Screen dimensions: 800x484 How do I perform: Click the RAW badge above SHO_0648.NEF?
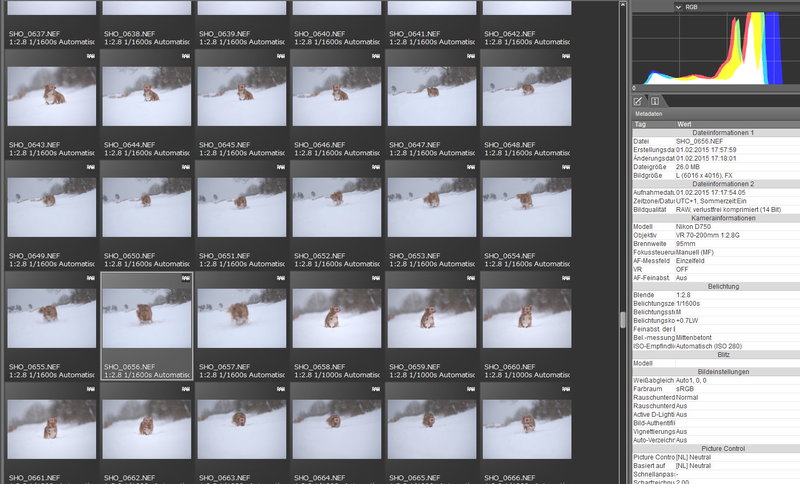(x=566, y=57)
